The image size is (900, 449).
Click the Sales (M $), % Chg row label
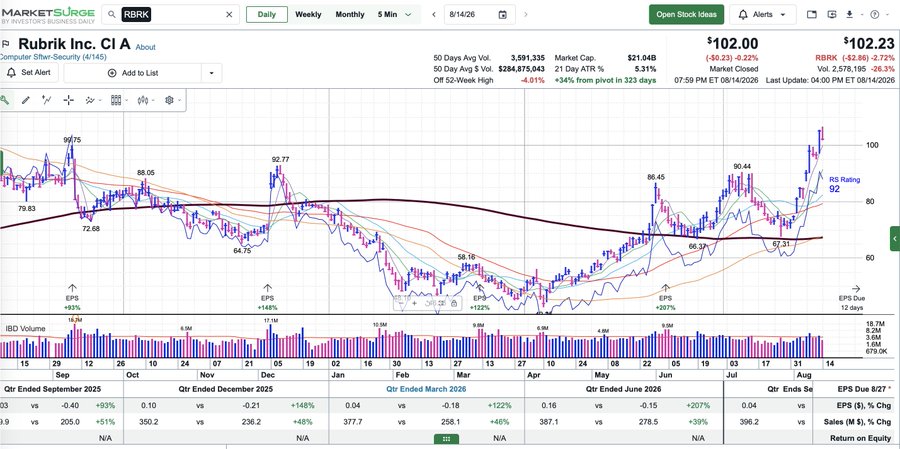860,421
